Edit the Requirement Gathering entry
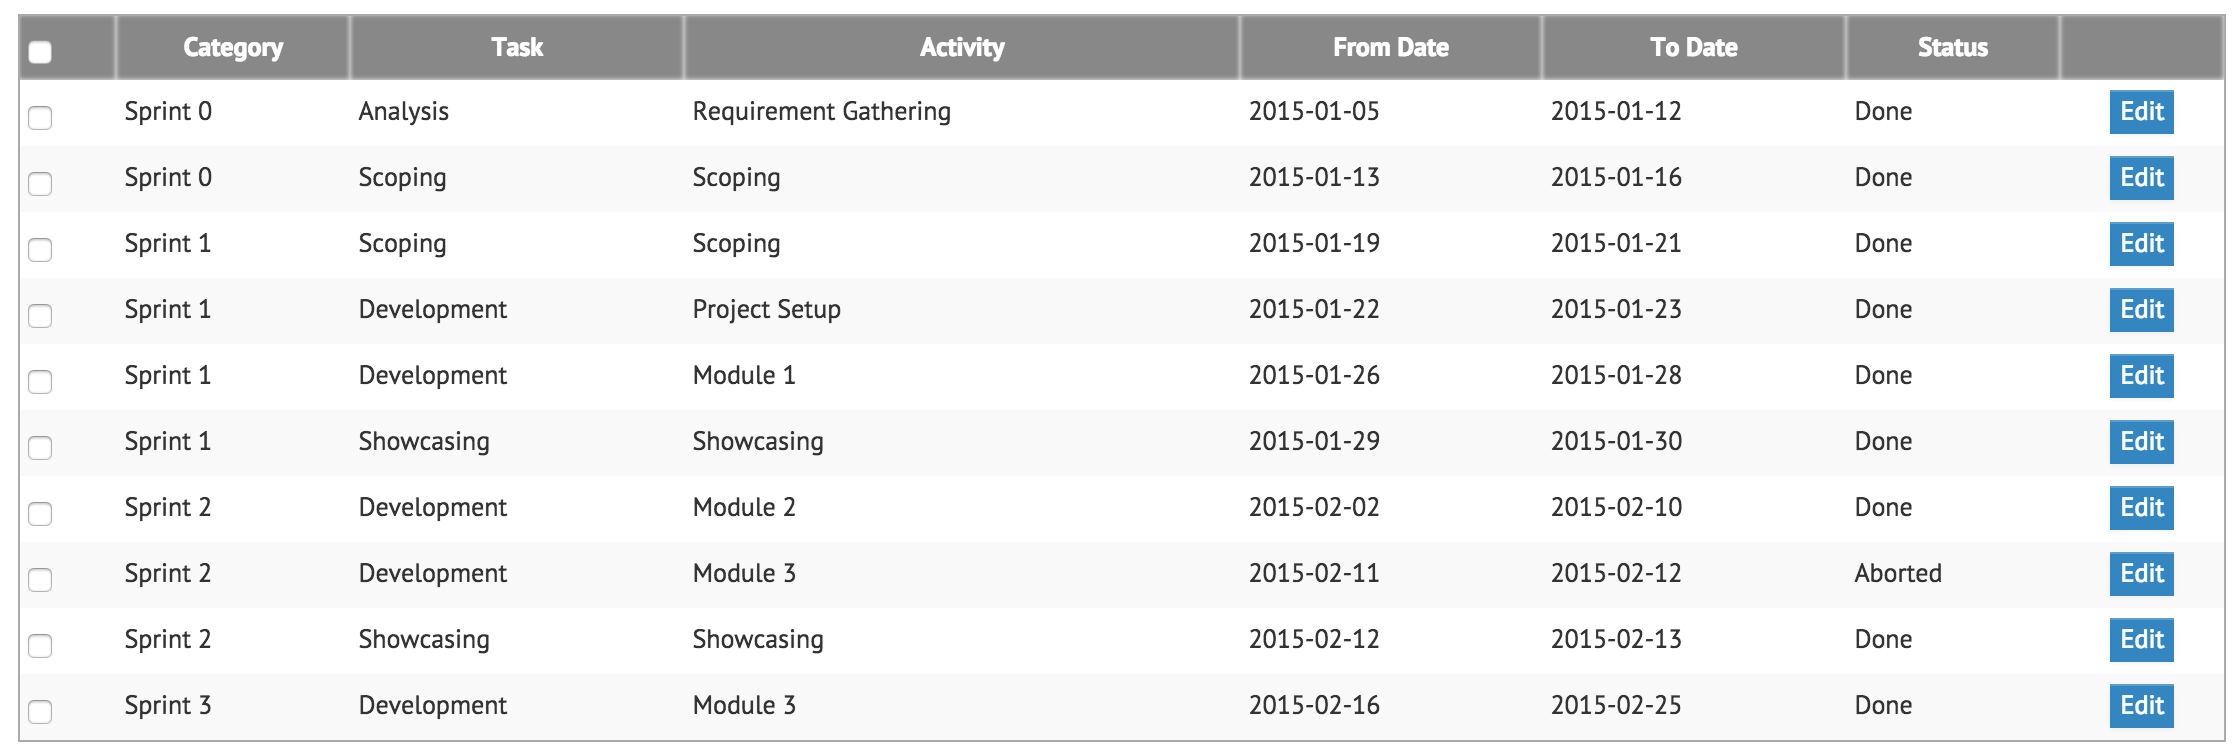The height and width of the screenshot is (754, 2238). pyautogui.click(x=2141, y=112)
